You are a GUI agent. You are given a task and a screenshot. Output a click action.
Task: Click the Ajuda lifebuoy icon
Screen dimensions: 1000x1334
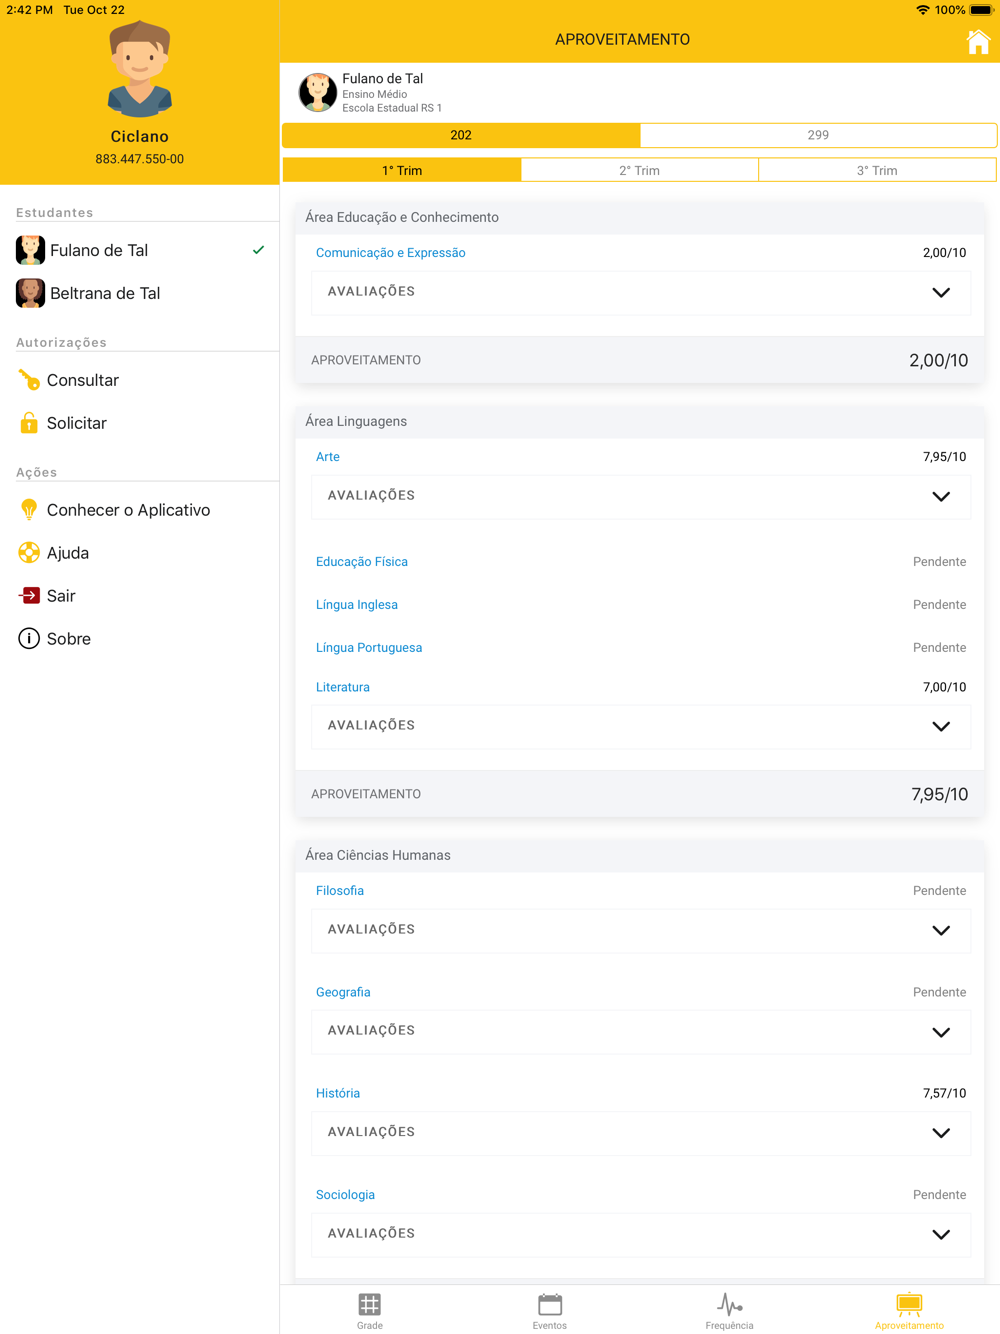[x=29, y=553]
